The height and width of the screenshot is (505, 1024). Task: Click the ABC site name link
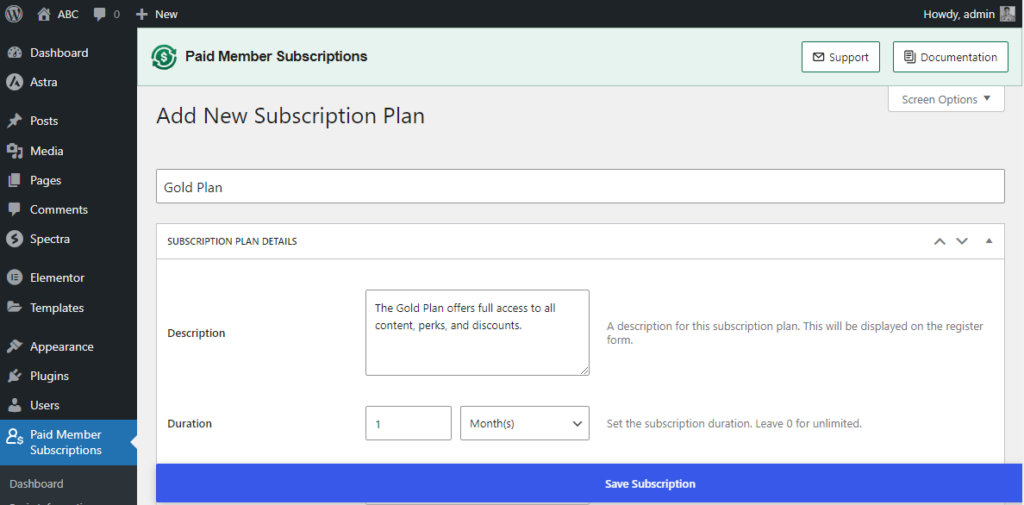point(68,14)
